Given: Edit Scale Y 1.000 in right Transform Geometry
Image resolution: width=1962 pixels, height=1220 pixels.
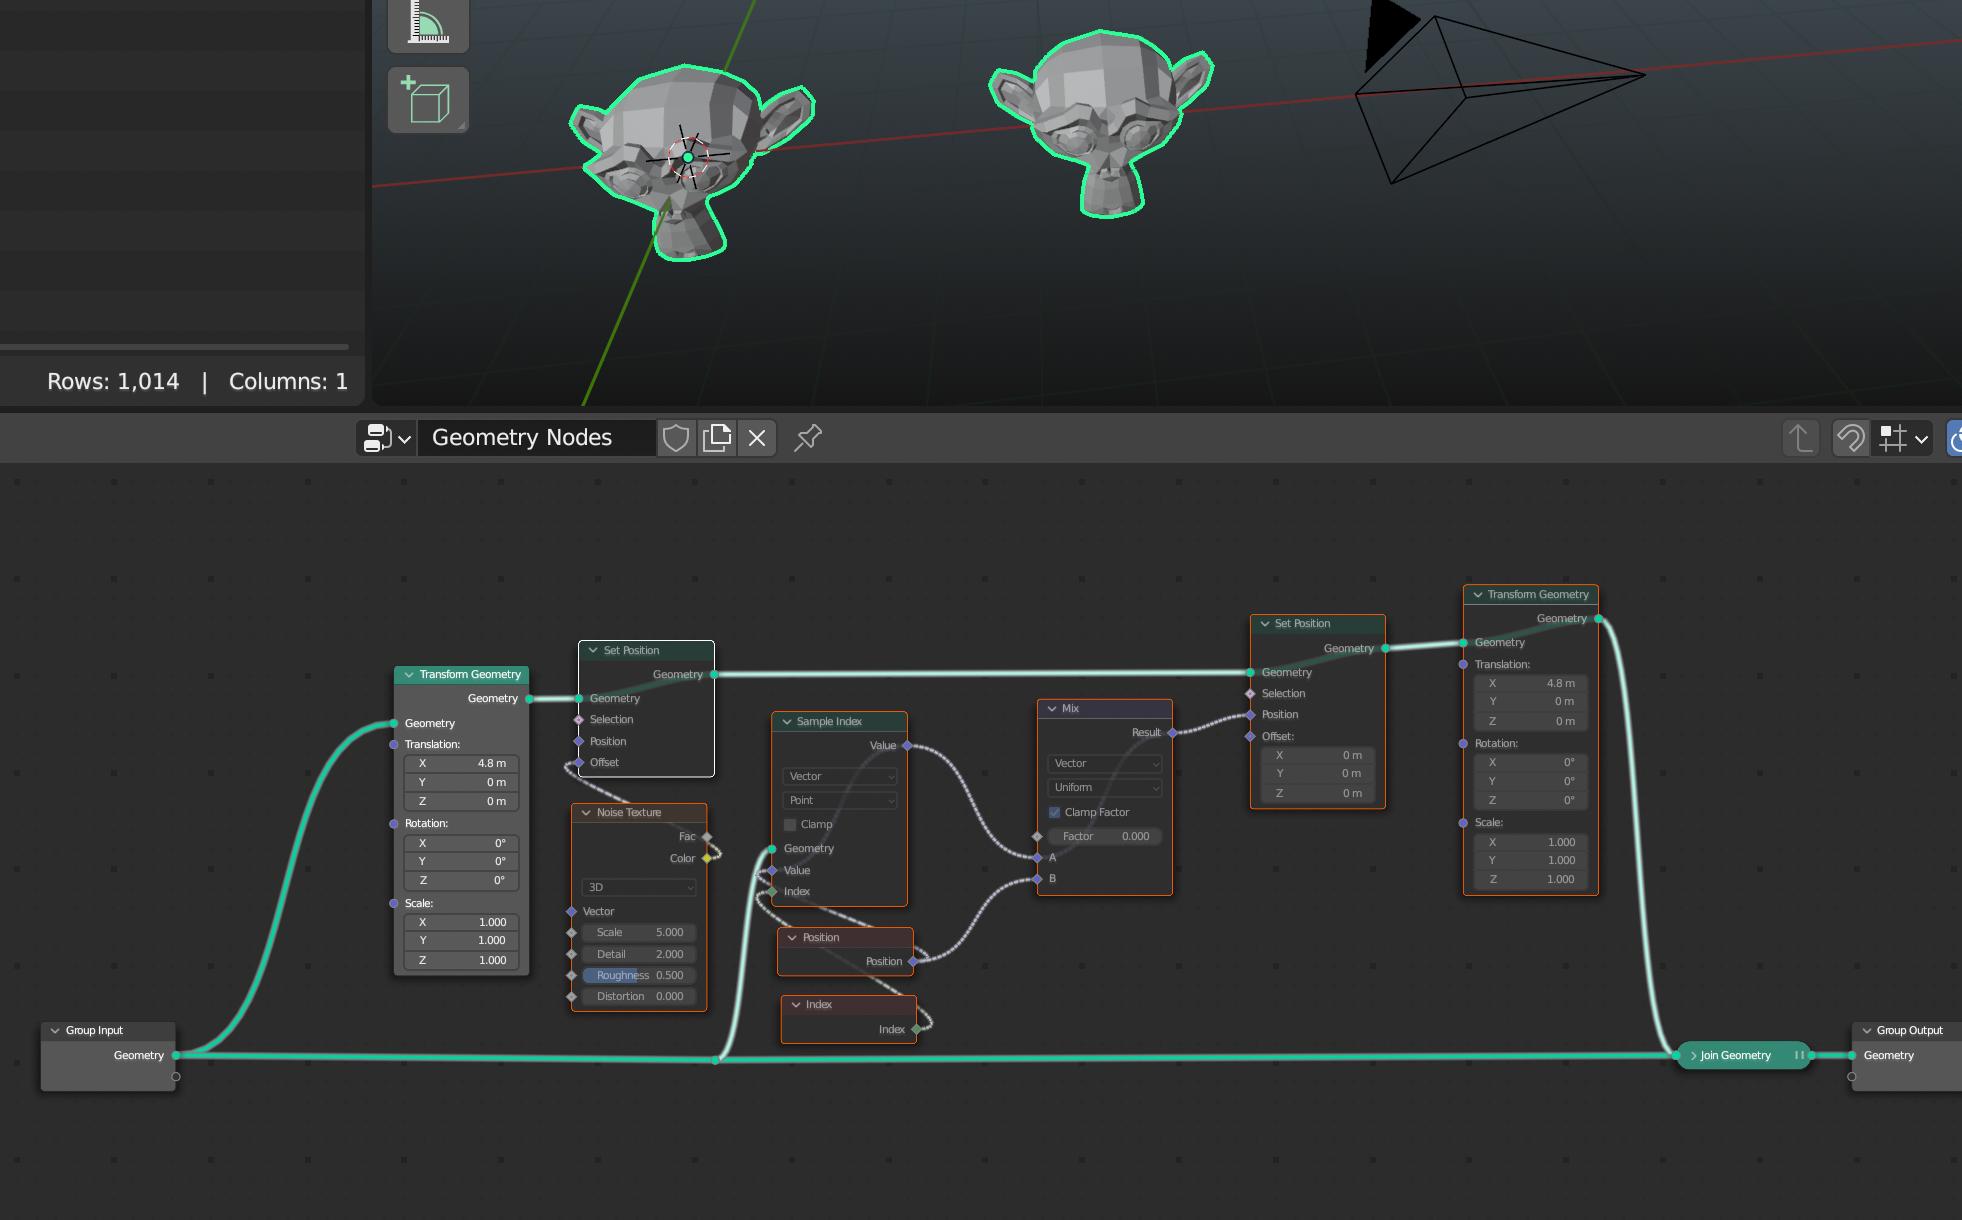Looking at the screenshot, I should click(x=1531, y=861).
